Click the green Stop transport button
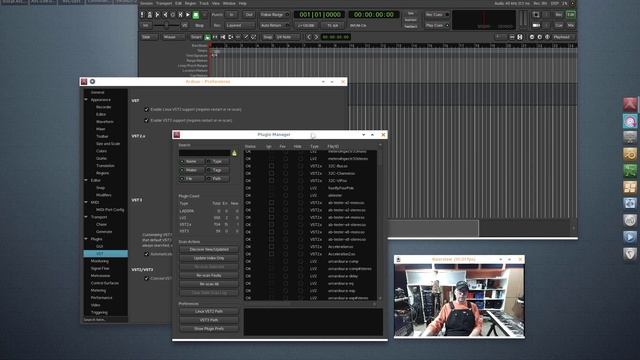The image size is (640, 360). 196,15
